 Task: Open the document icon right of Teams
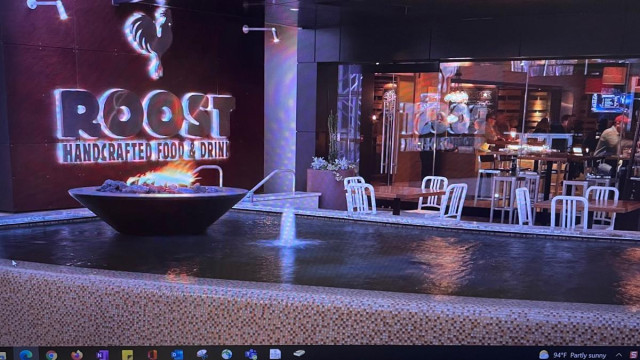tap(275, 353)
